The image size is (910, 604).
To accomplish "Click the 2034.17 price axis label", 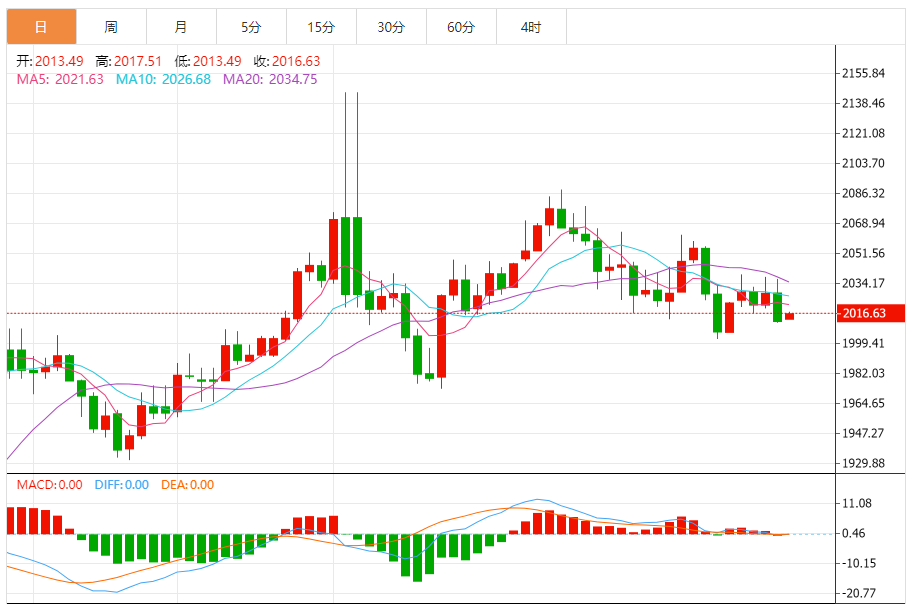I will tap(863, 283).
